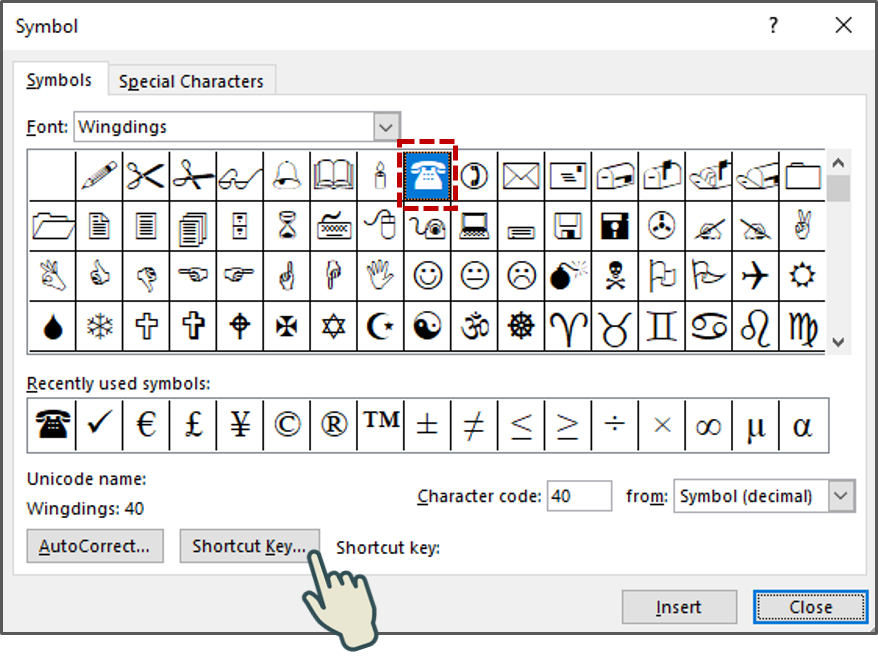Screen dimensions: 878x669
Task: Open the Shortcut Key dialog
Action: pyautogui.click(x=249, y=546)
